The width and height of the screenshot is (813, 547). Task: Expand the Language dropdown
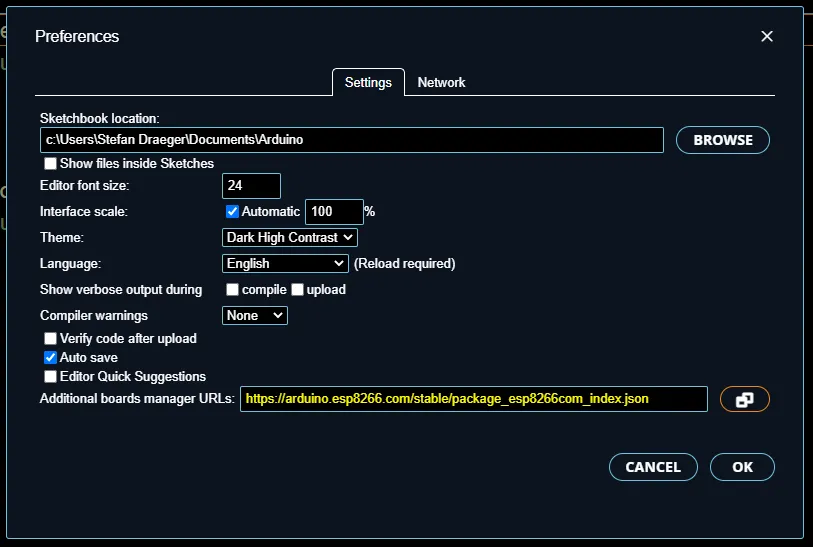click(x=284, y=264)
